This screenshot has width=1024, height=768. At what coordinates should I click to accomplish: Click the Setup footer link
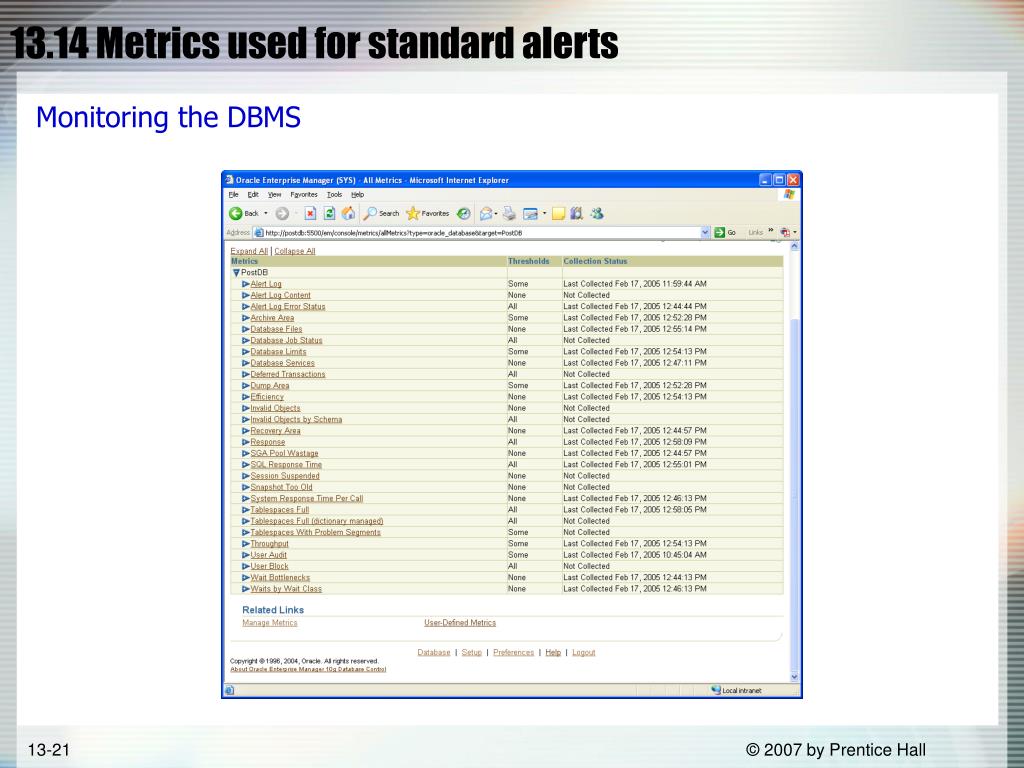(x=472, y=652)
